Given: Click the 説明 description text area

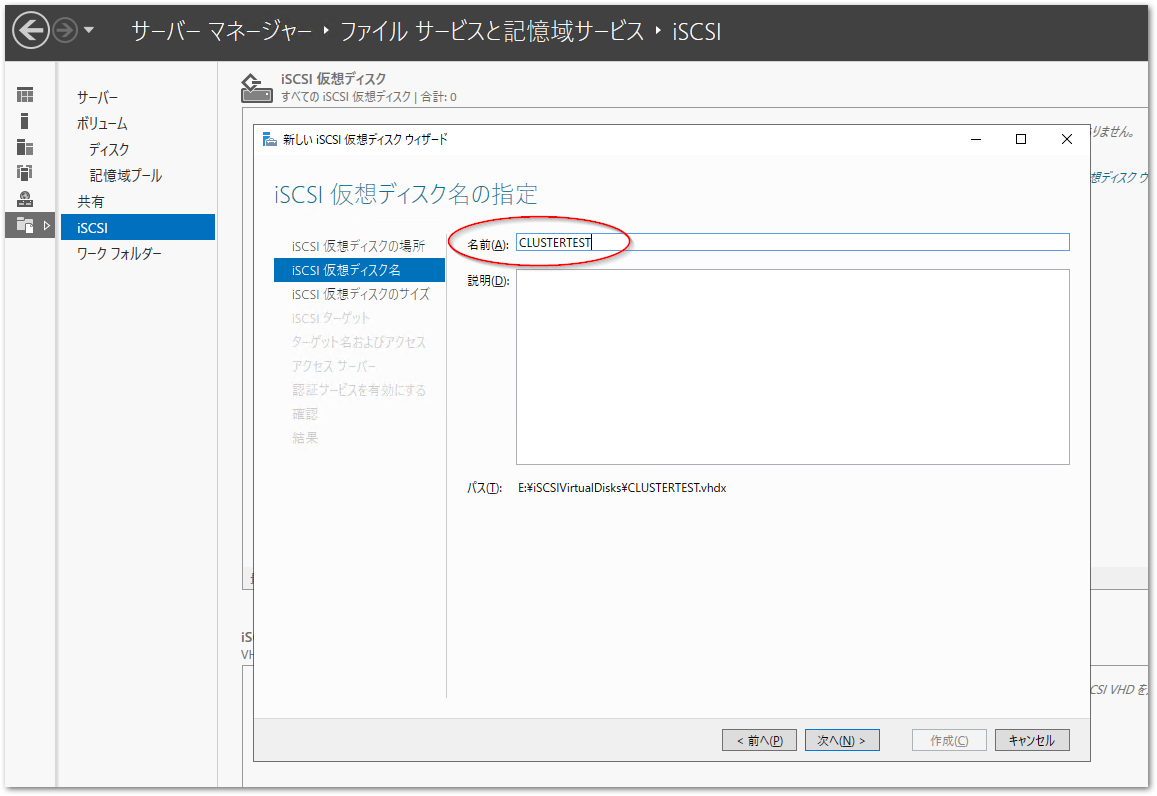Looking at the screenshot, I should [792, 367].
